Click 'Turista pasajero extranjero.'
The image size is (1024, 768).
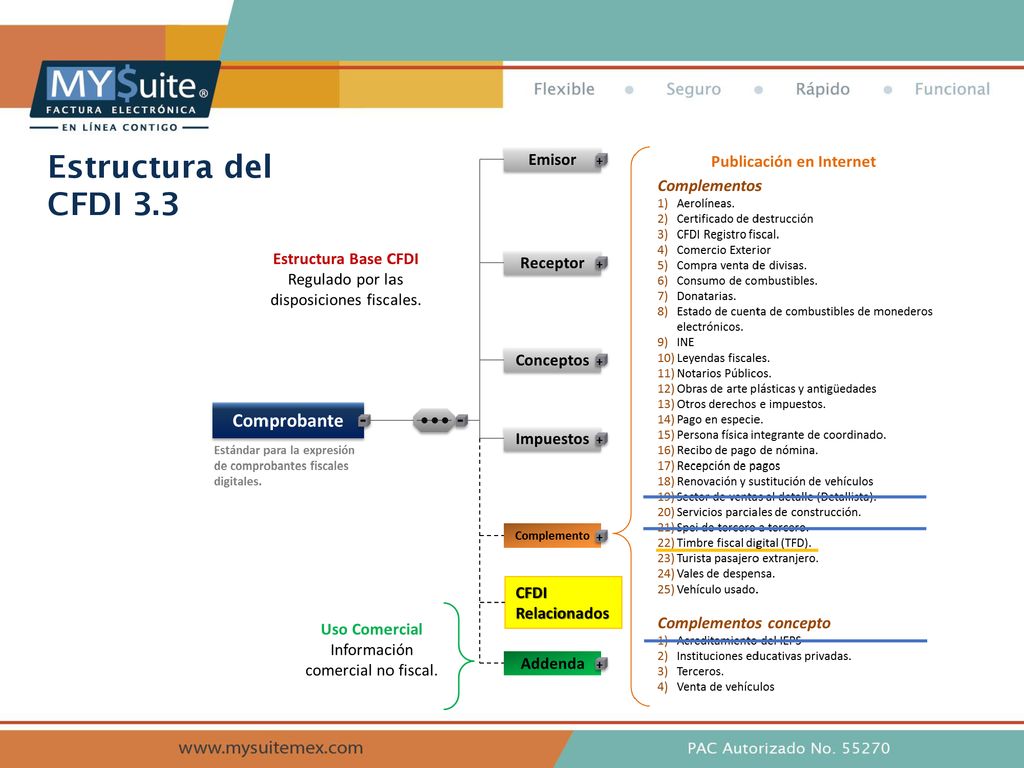(x=747, y=559)
